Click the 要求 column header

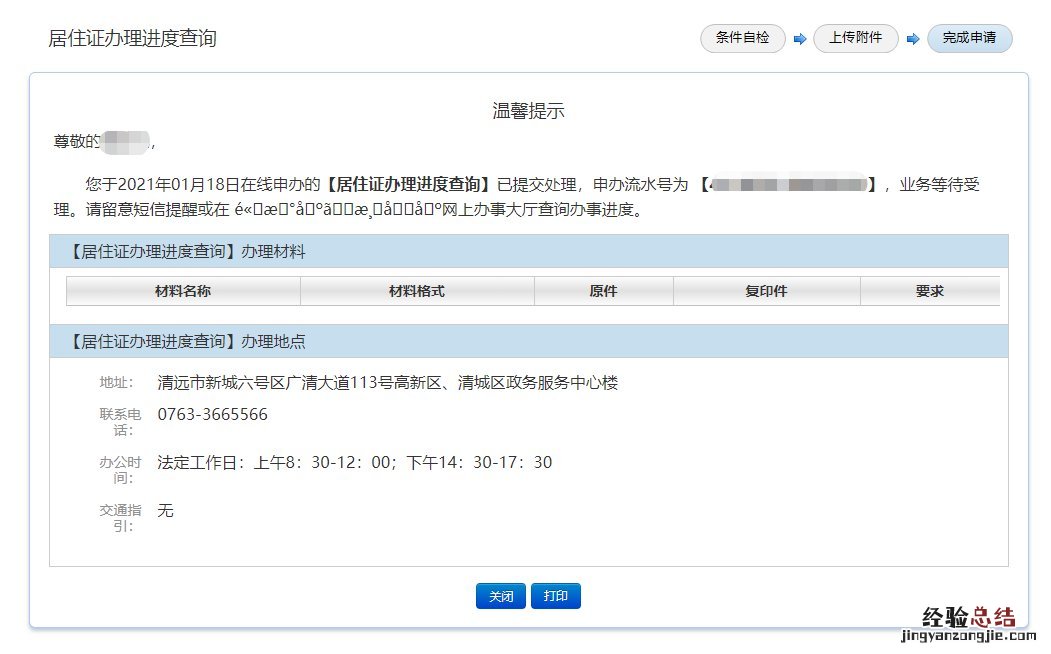pyautogui.click(x=930, y=291)
